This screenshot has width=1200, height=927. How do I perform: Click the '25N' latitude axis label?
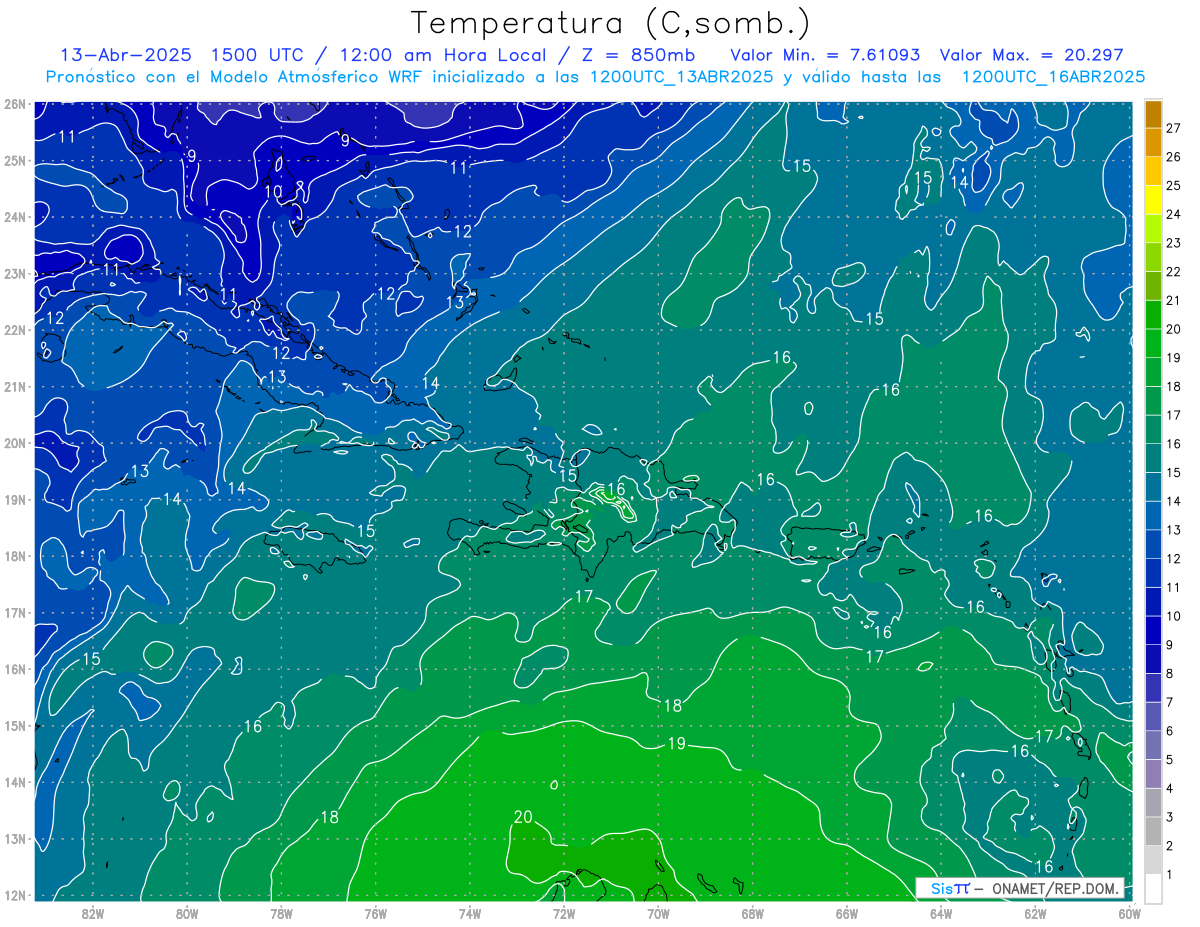[x=14, y=160]
